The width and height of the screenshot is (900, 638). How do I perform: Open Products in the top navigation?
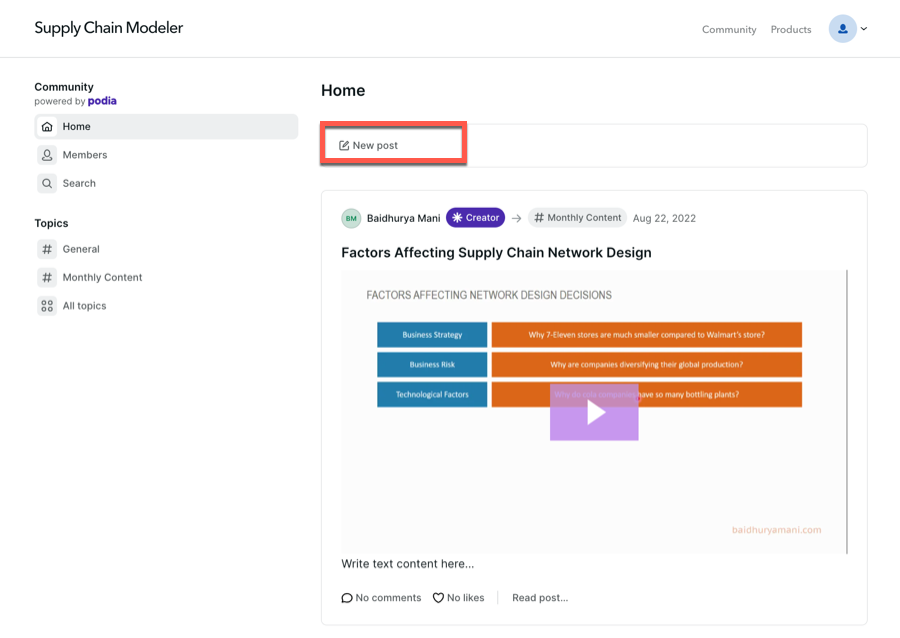(791, 30)
